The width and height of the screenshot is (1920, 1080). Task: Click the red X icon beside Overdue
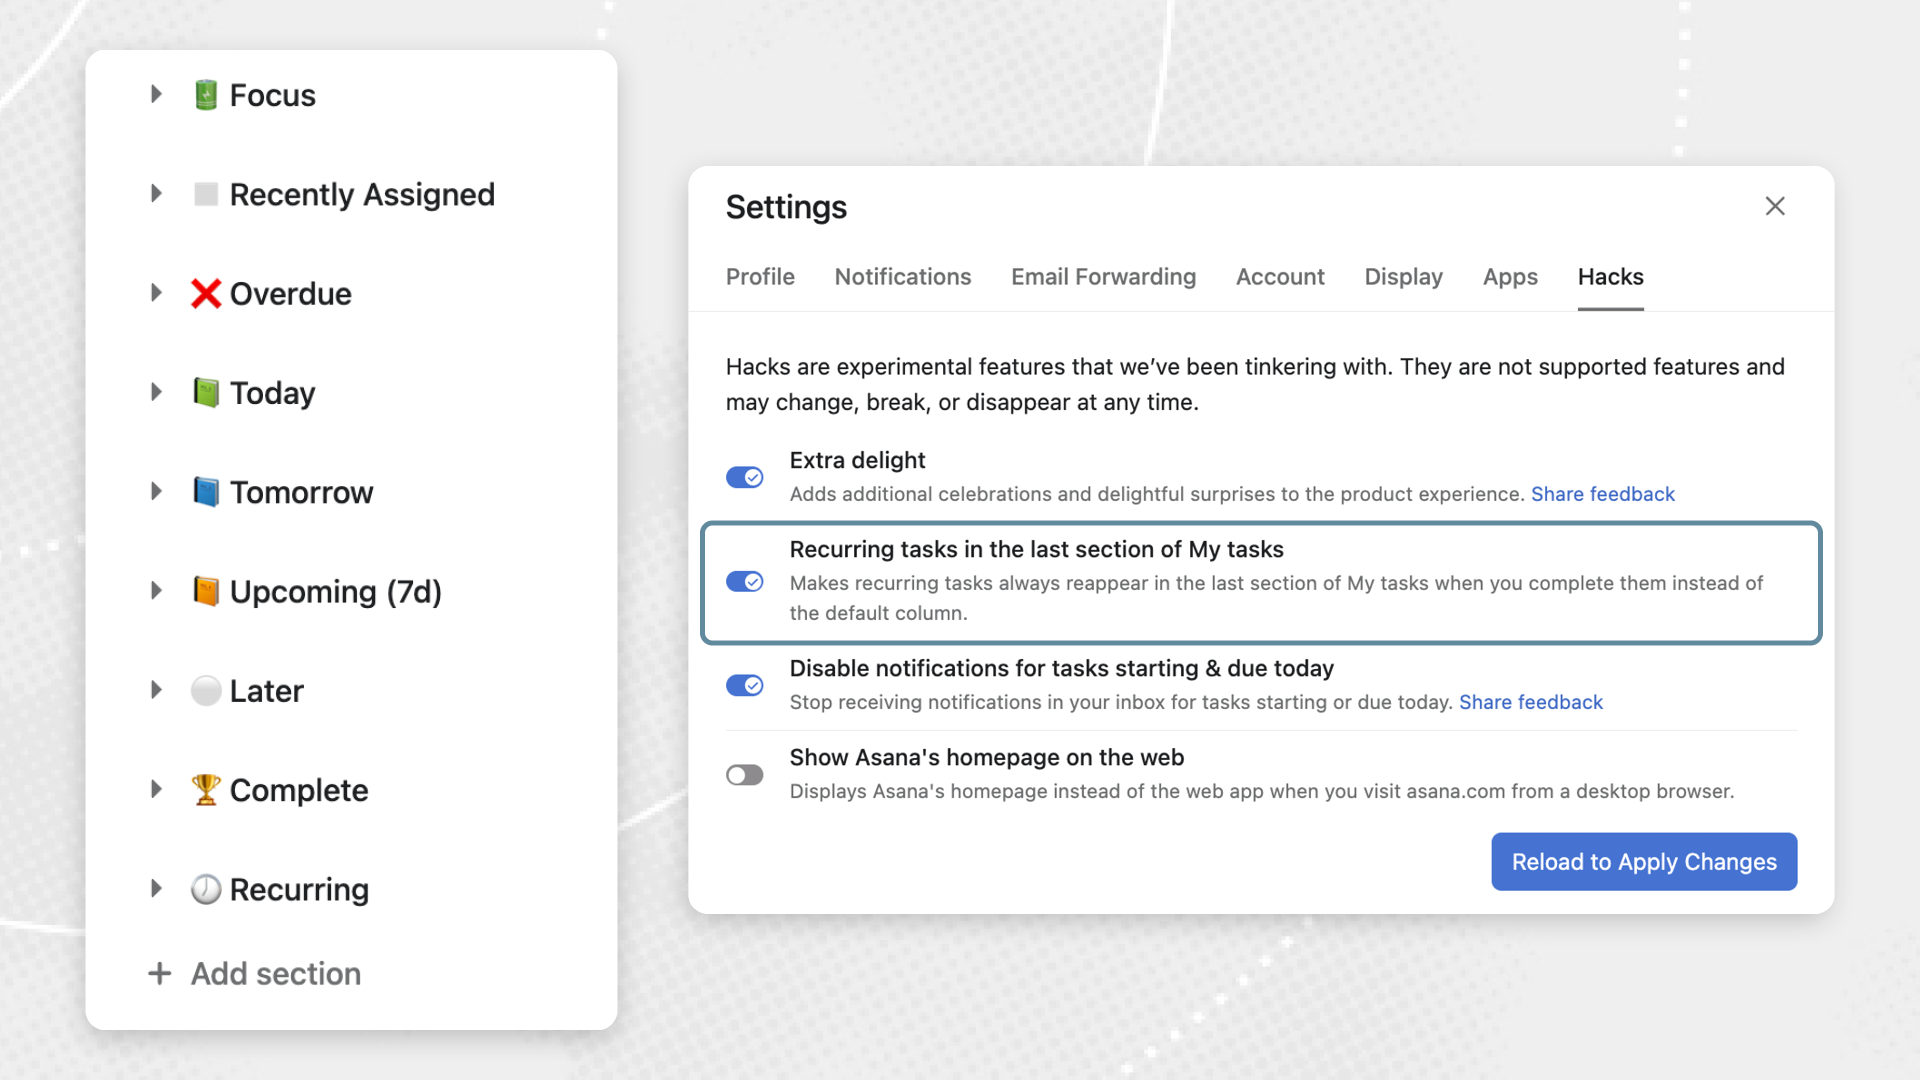pyautogui.click(x=205, y=293)
